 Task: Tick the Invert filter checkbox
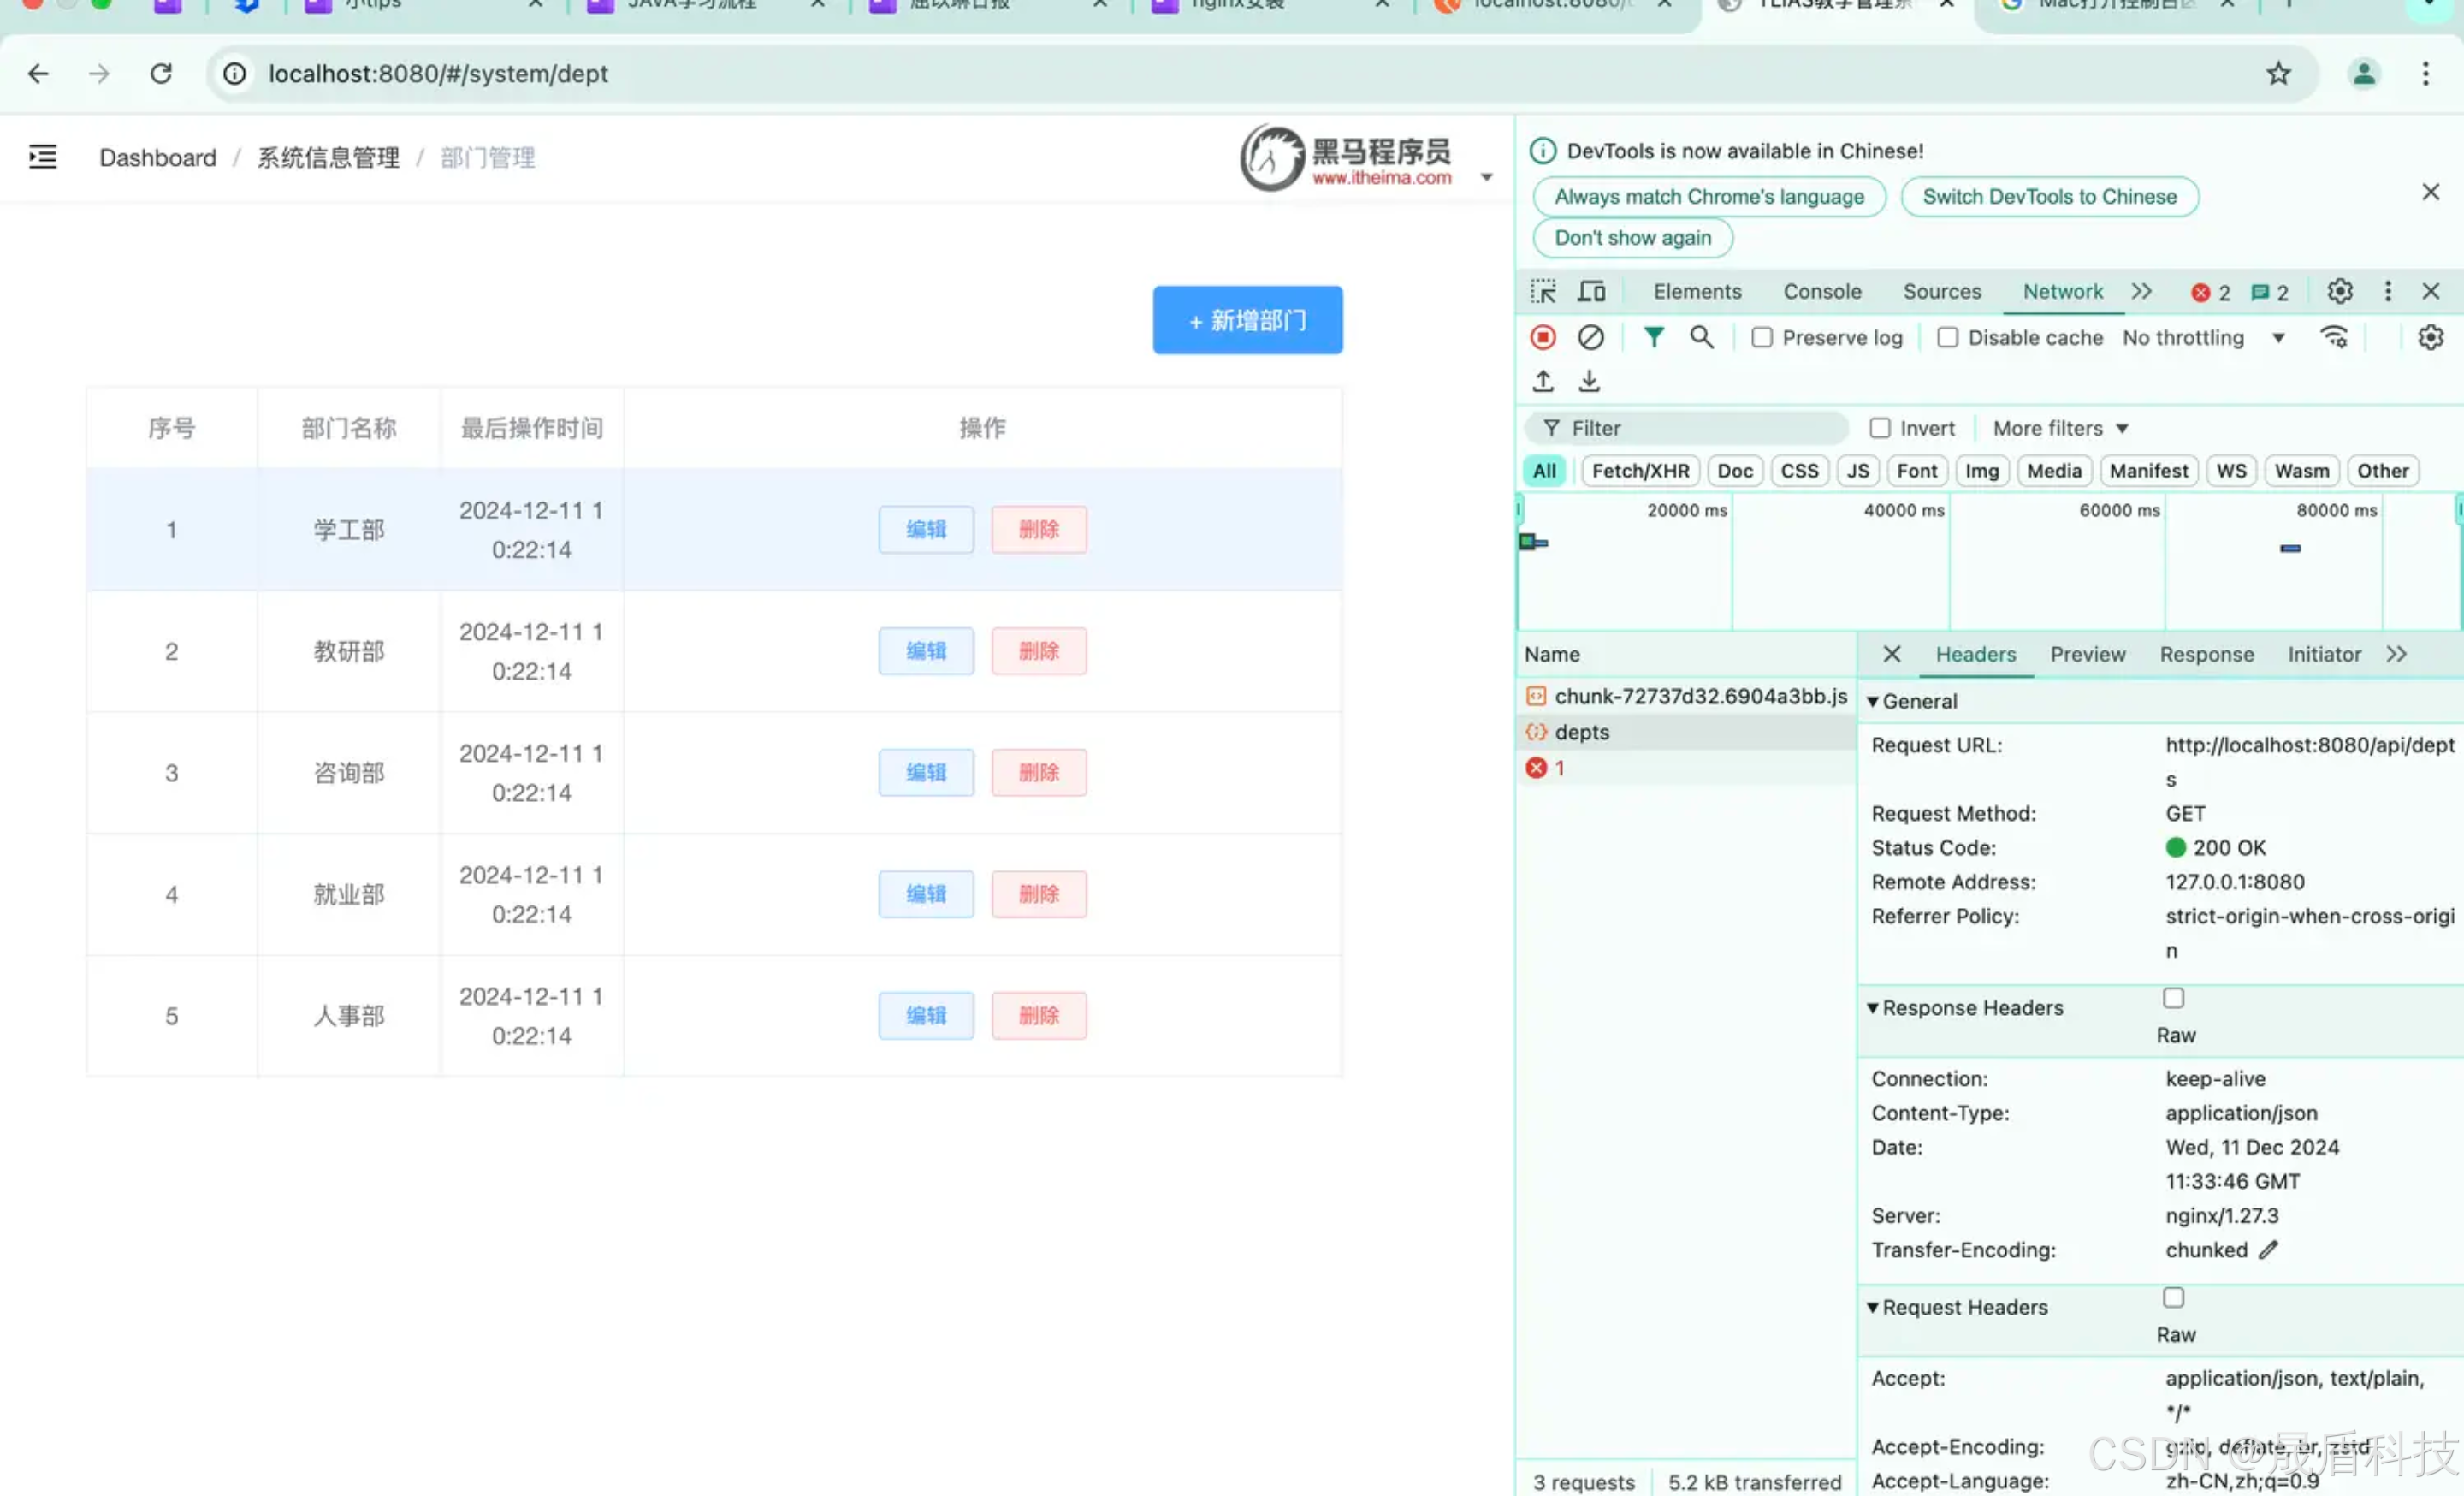tap(1880, 428)
